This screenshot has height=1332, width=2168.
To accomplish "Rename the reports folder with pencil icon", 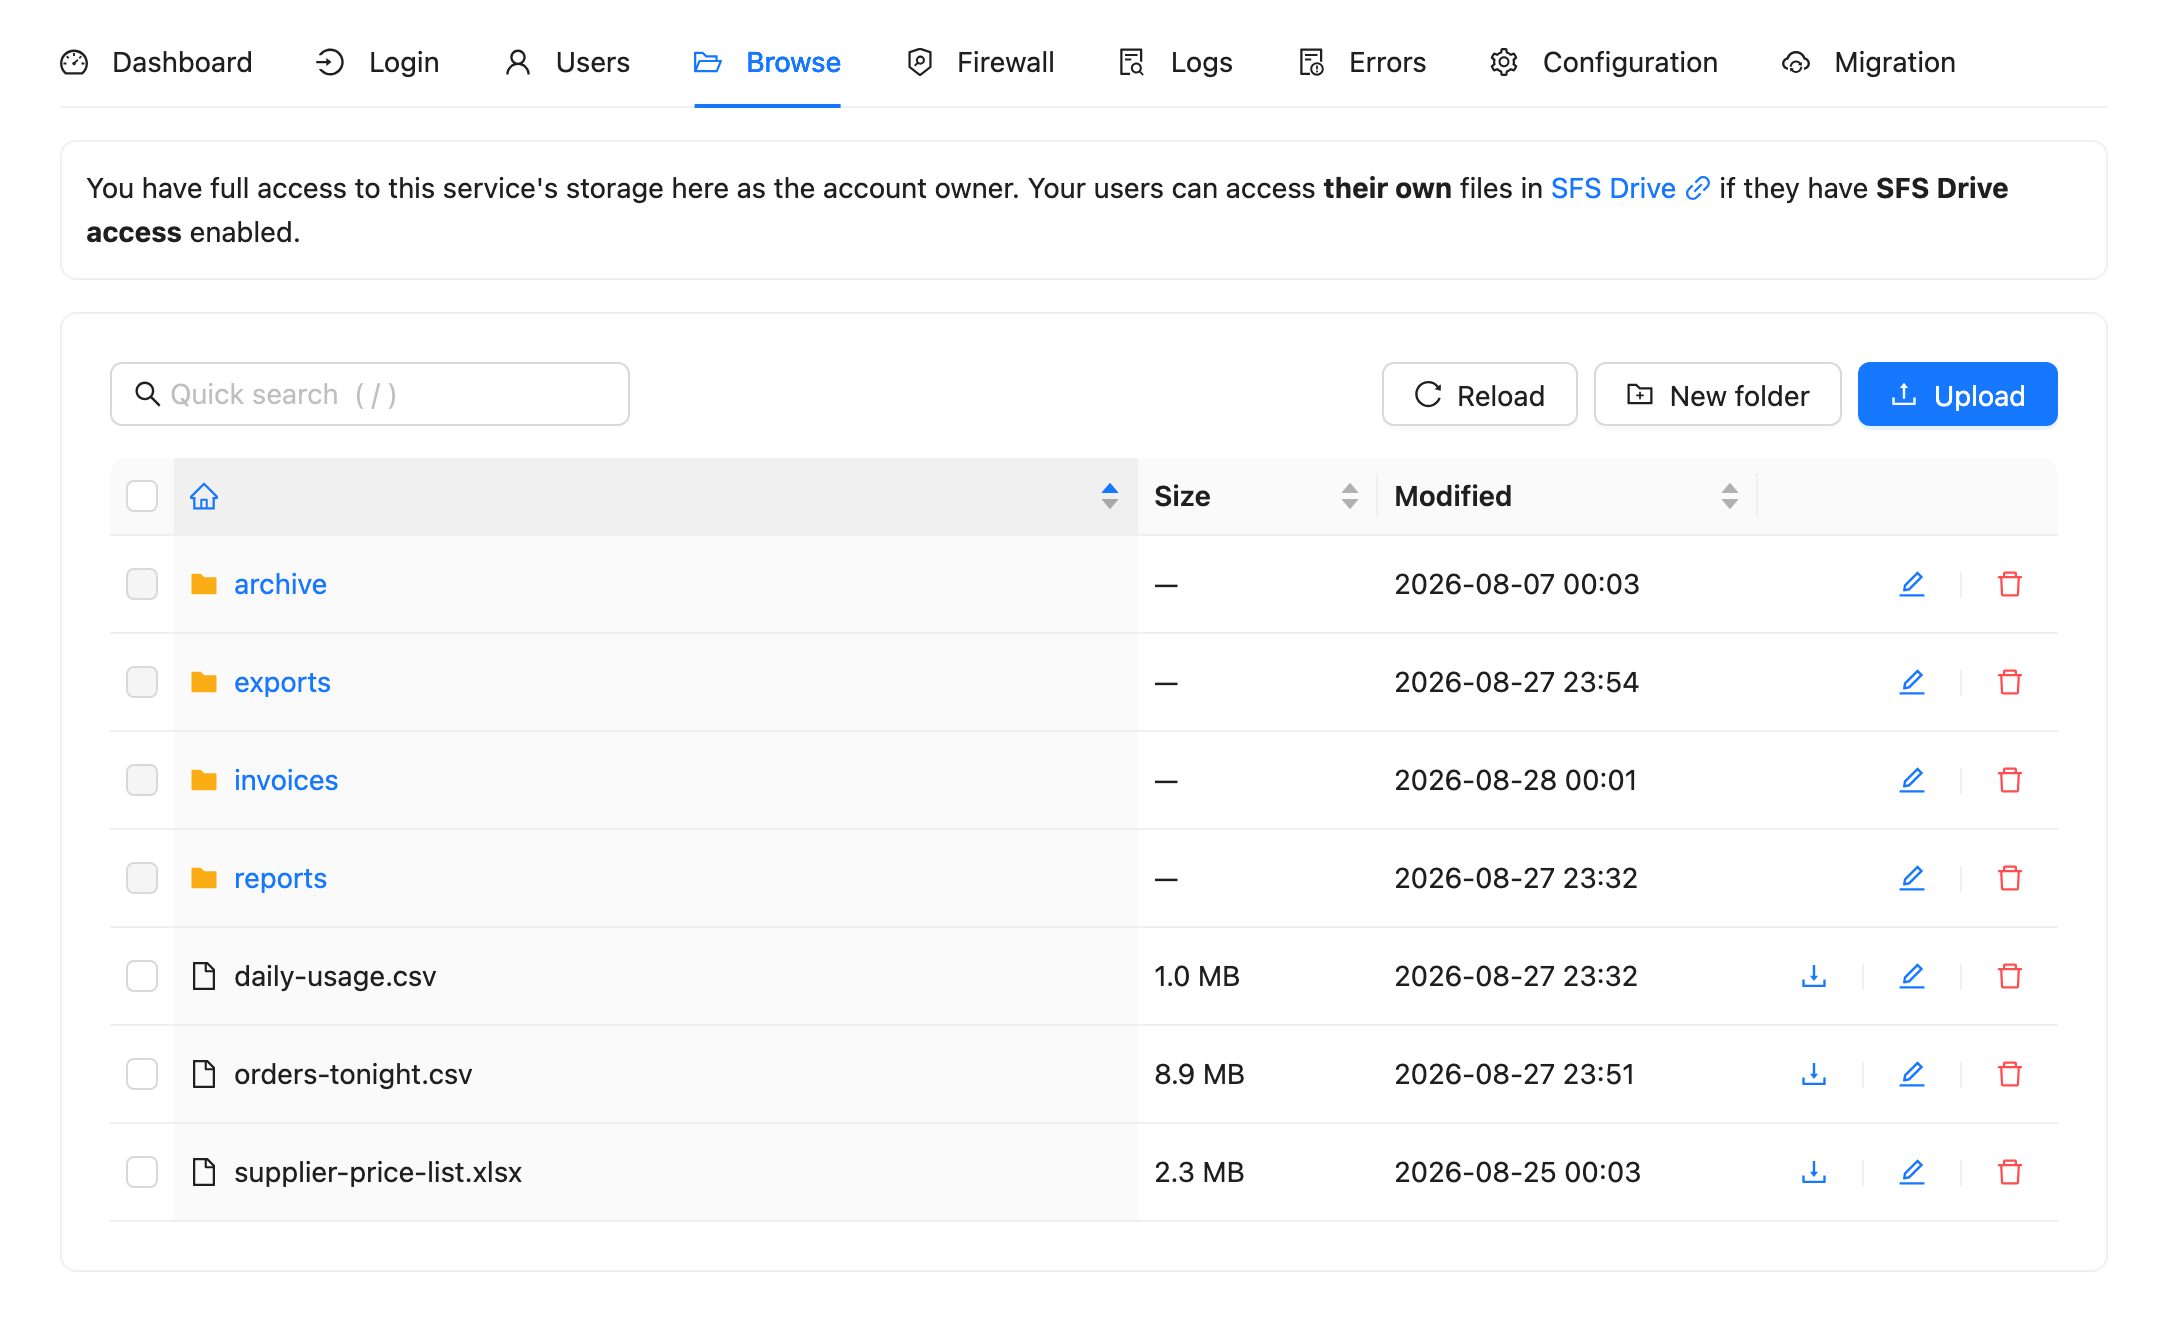I will click(x=1912, y=878).
